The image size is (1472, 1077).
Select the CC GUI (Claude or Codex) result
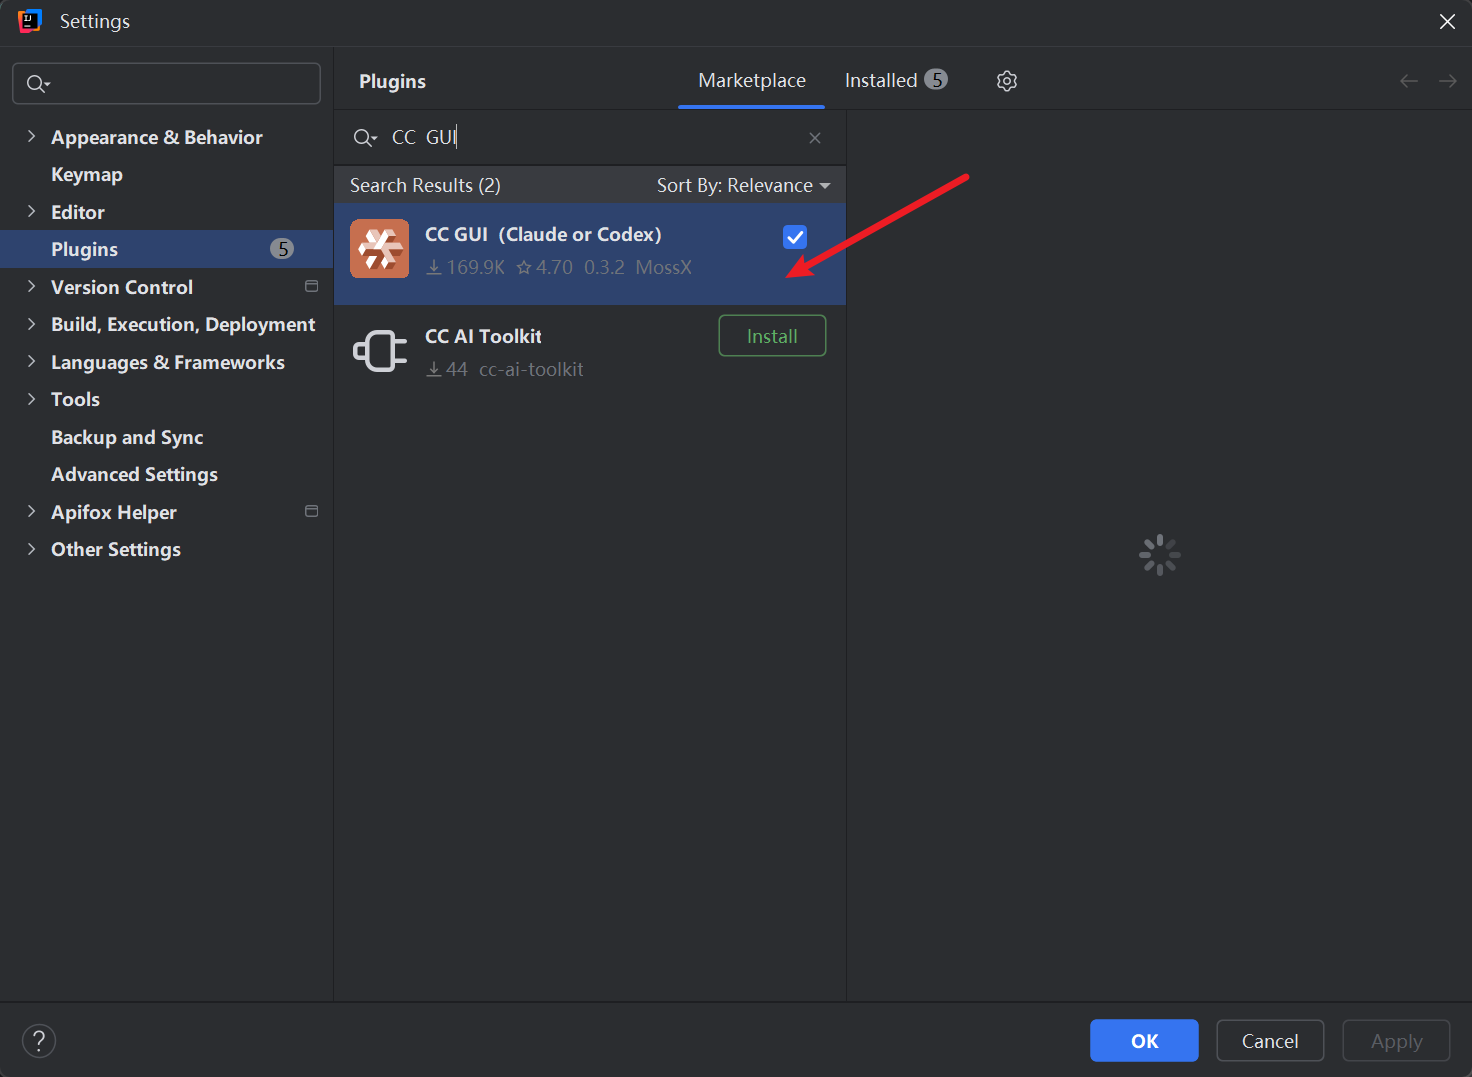(590, 254)
